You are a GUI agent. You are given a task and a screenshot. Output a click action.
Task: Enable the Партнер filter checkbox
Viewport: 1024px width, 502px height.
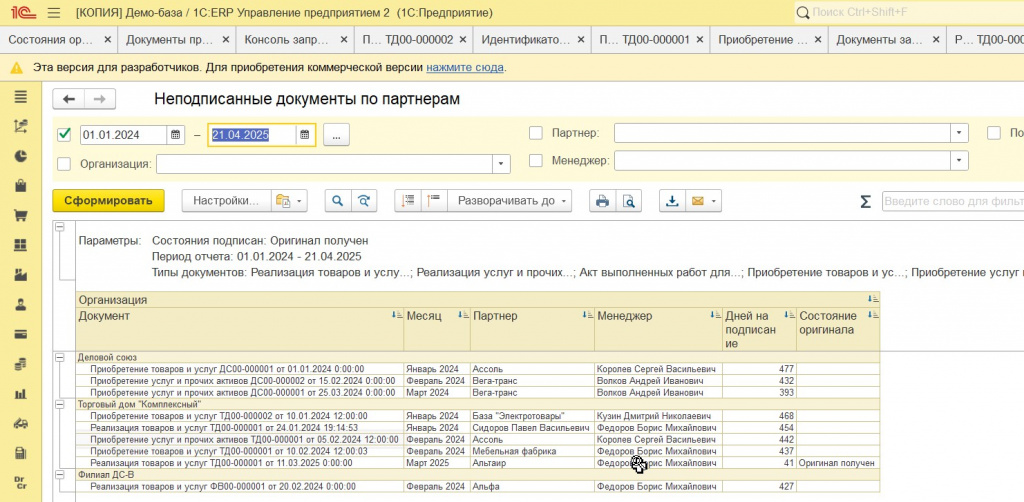pos(536,133)
